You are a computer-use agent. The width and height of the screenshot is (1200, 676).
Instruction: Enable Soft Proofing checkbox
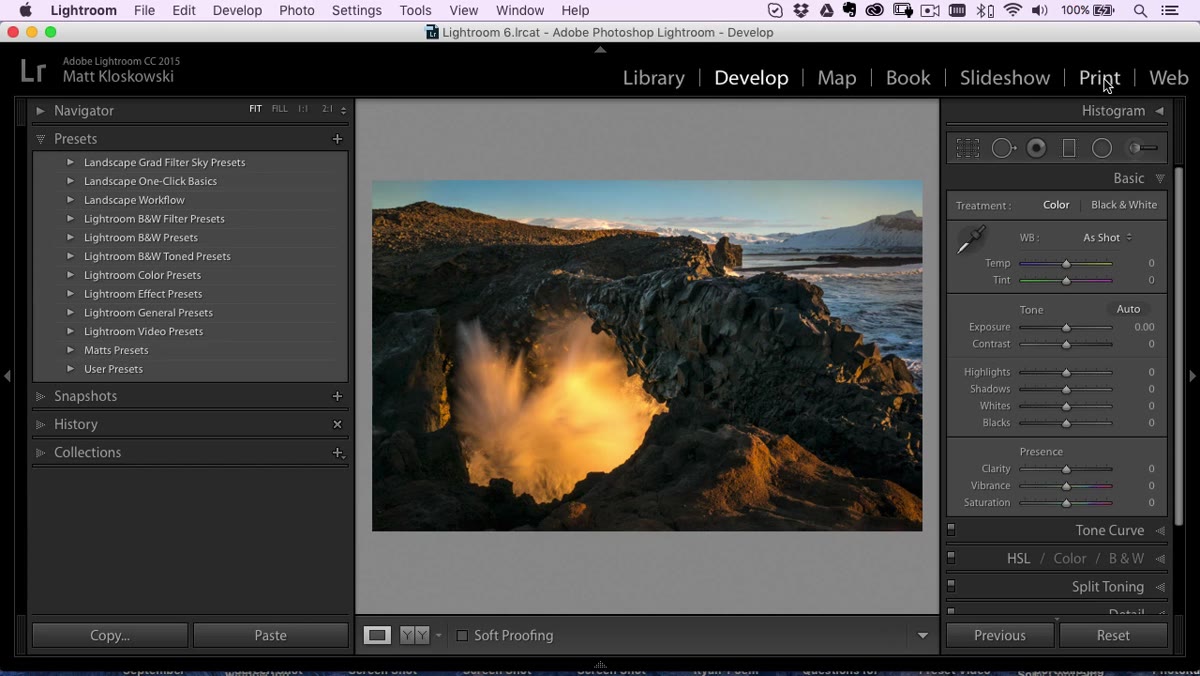click(x=462, y=635)
